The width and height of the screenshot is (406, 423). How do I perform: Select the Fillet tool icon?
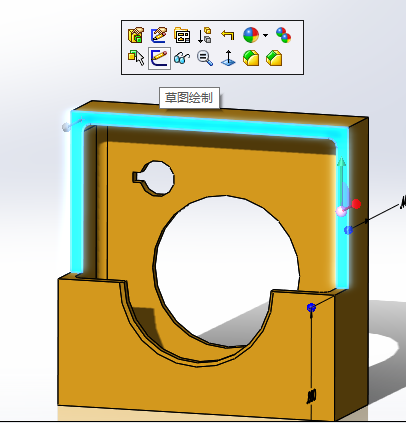pos(251,58)
